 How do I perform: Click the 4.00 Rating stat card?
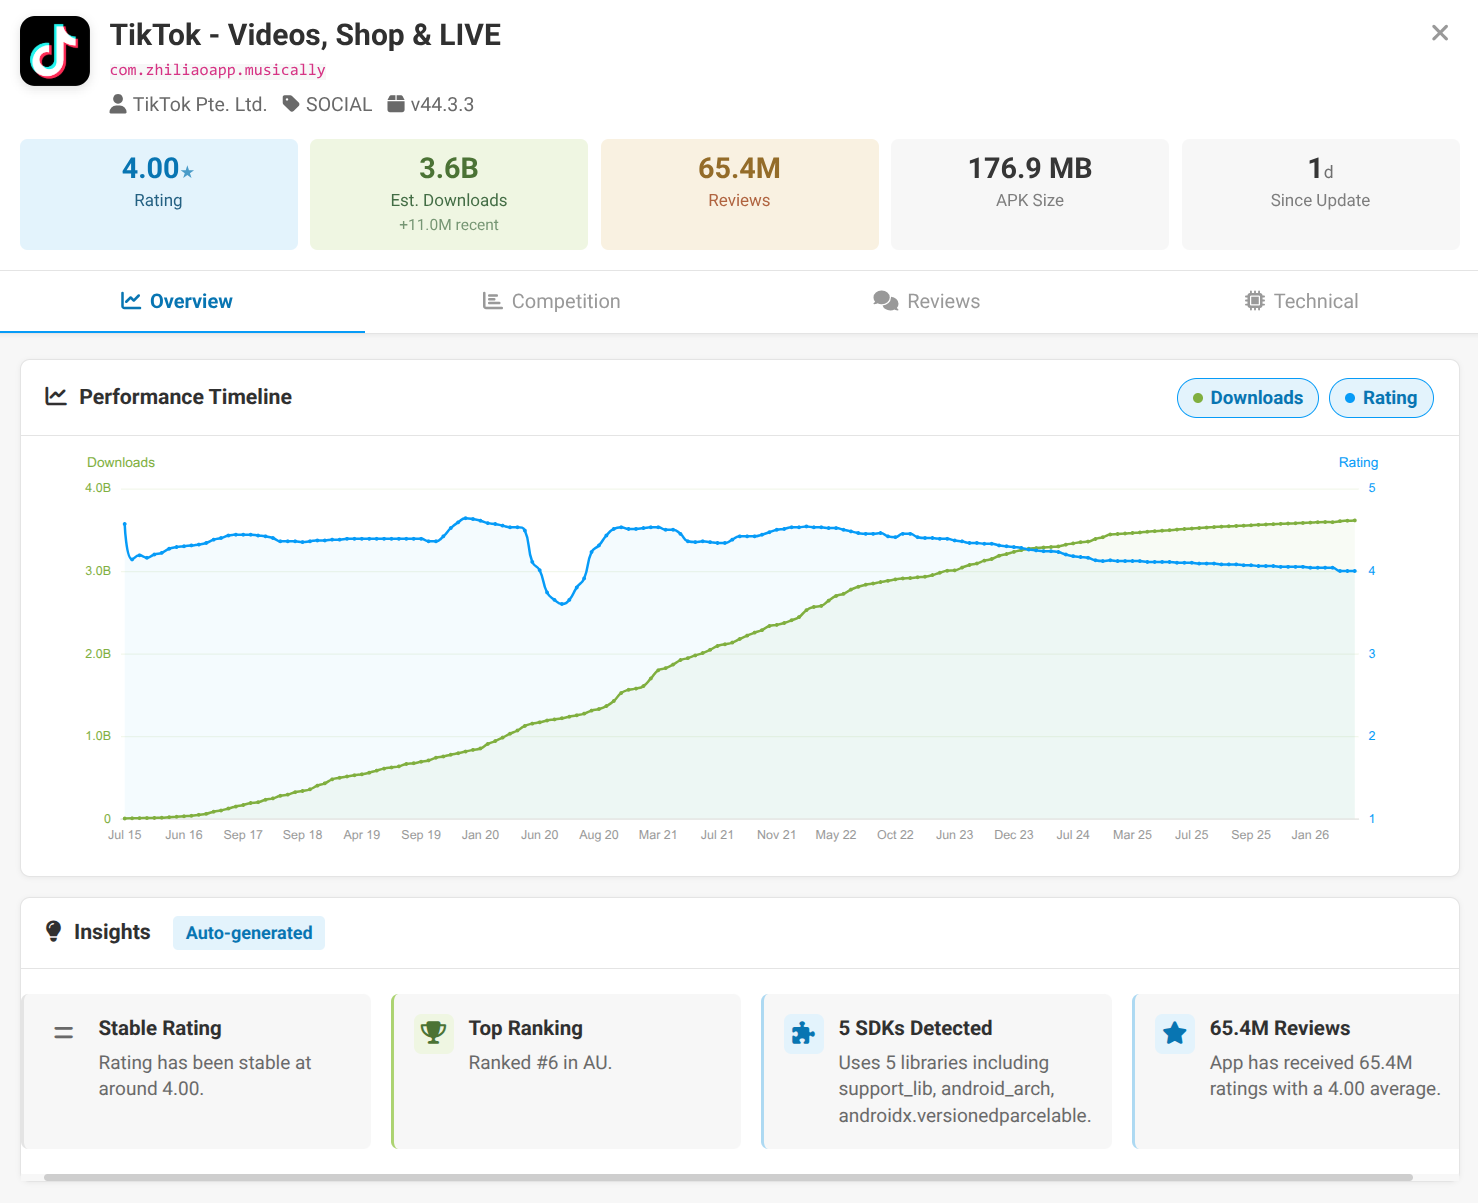(x=159, y=194)
